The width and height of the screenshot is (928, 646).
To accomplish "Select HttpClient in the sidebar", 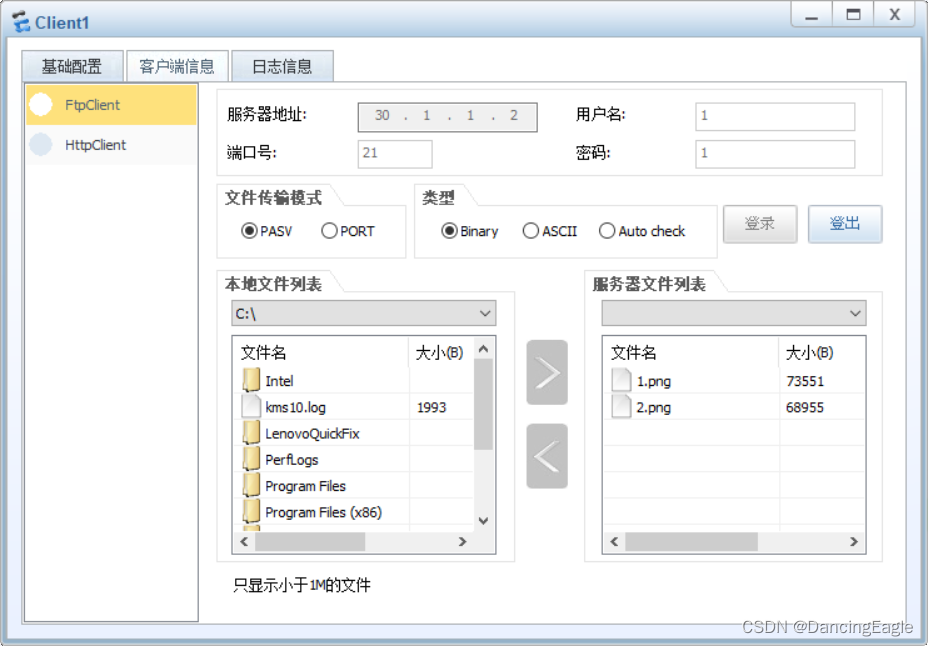I will (x=111, y=144).
